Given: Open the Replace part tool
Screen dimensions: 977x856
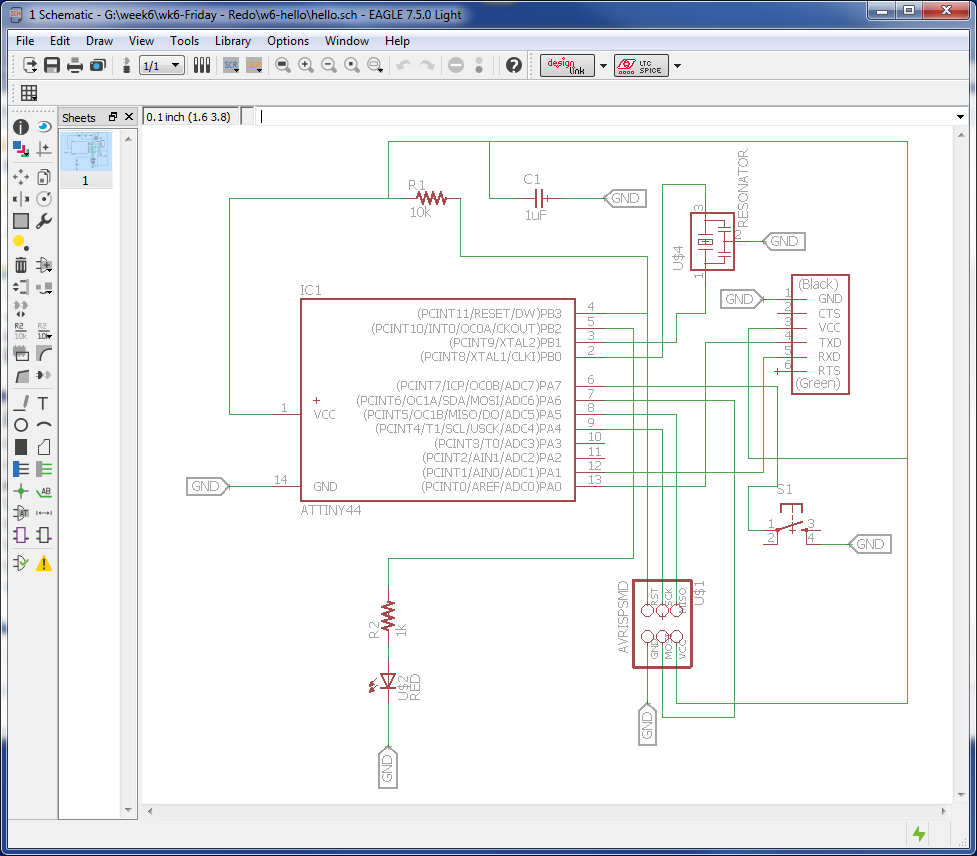Looking at the screenshot, I should pyautogui.click(x=44, y=287).
